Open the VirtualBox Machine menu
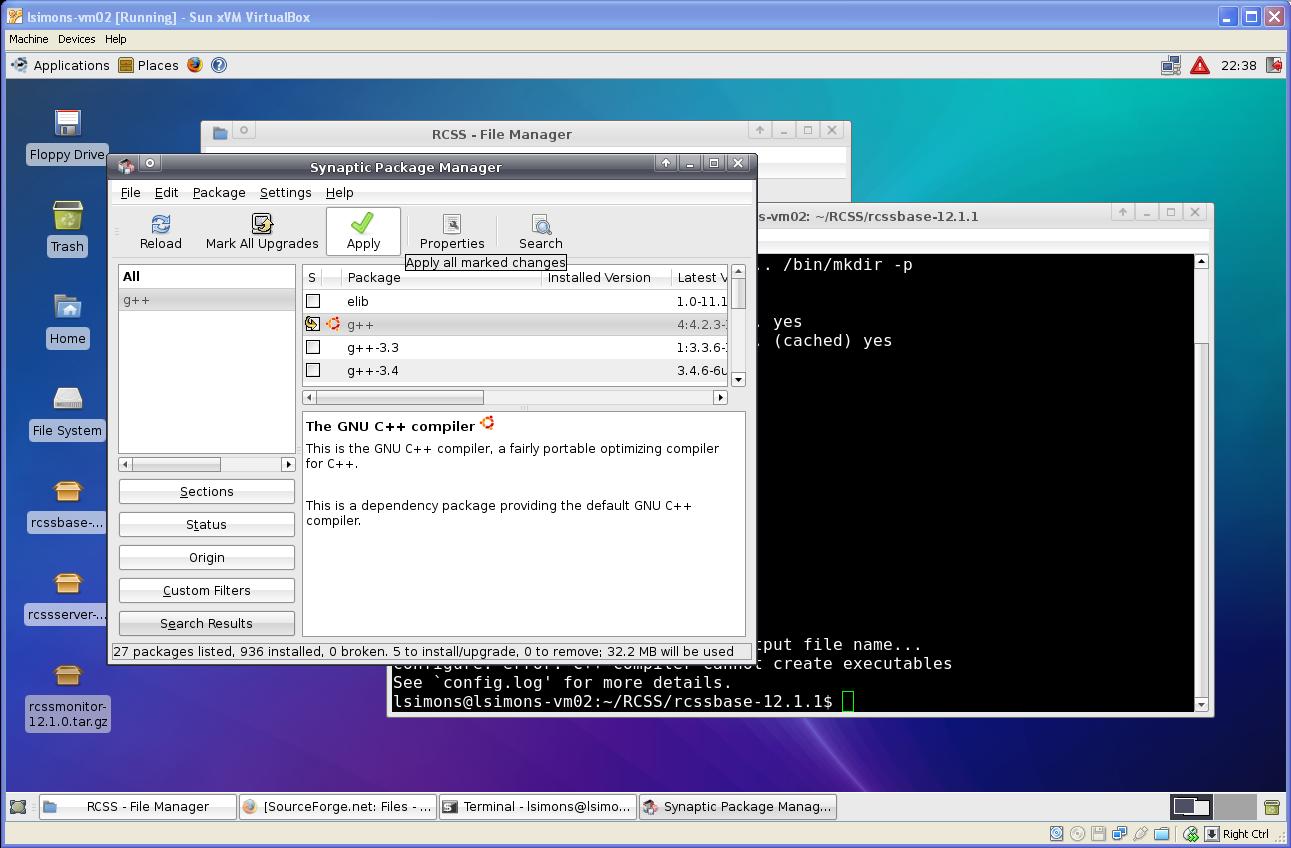The width and height of the screenshot is (1291, 848). click(x=28, y=39)
